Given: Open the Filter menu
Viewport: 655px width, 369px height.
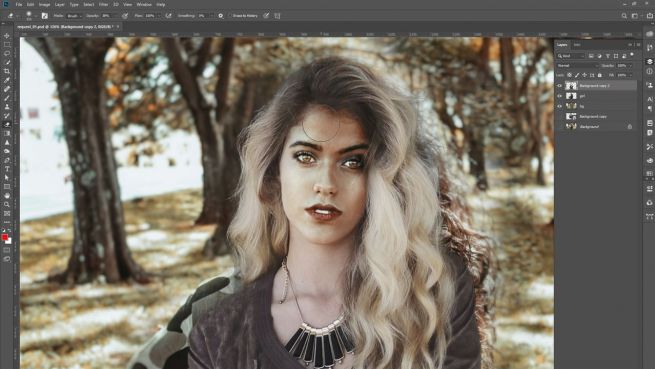Looking at the screenshot, I should pyautogui.click(x=103, y=5).
